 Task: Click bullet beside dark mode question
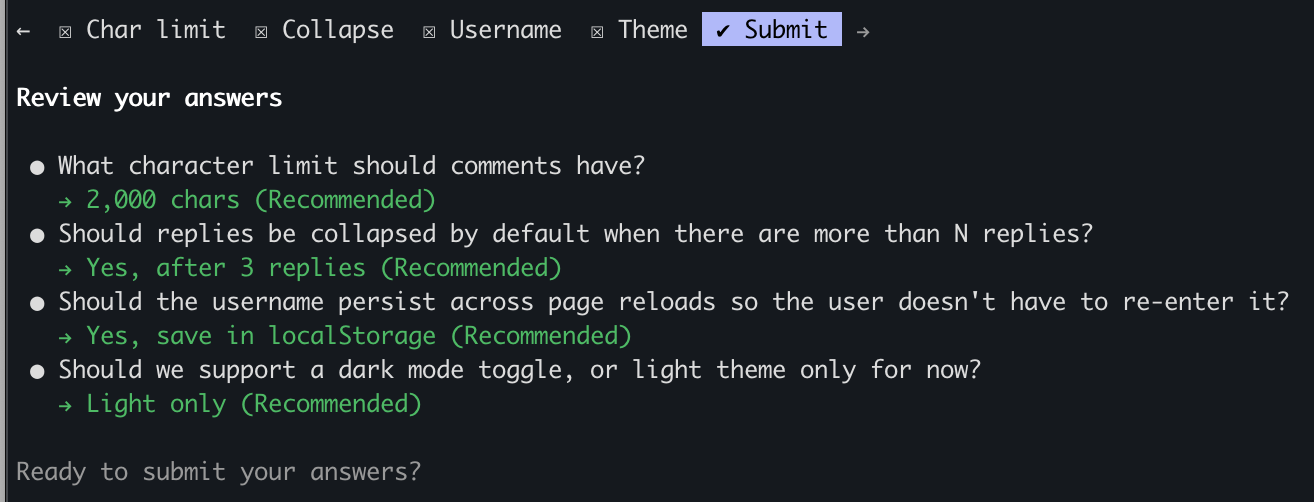click(x=37, y=371)
